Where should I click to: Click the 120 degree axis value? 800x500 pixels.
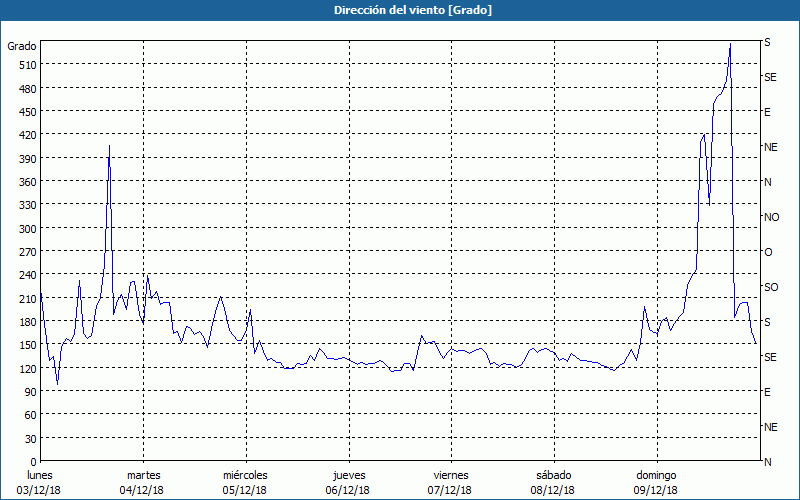(27, 369)
